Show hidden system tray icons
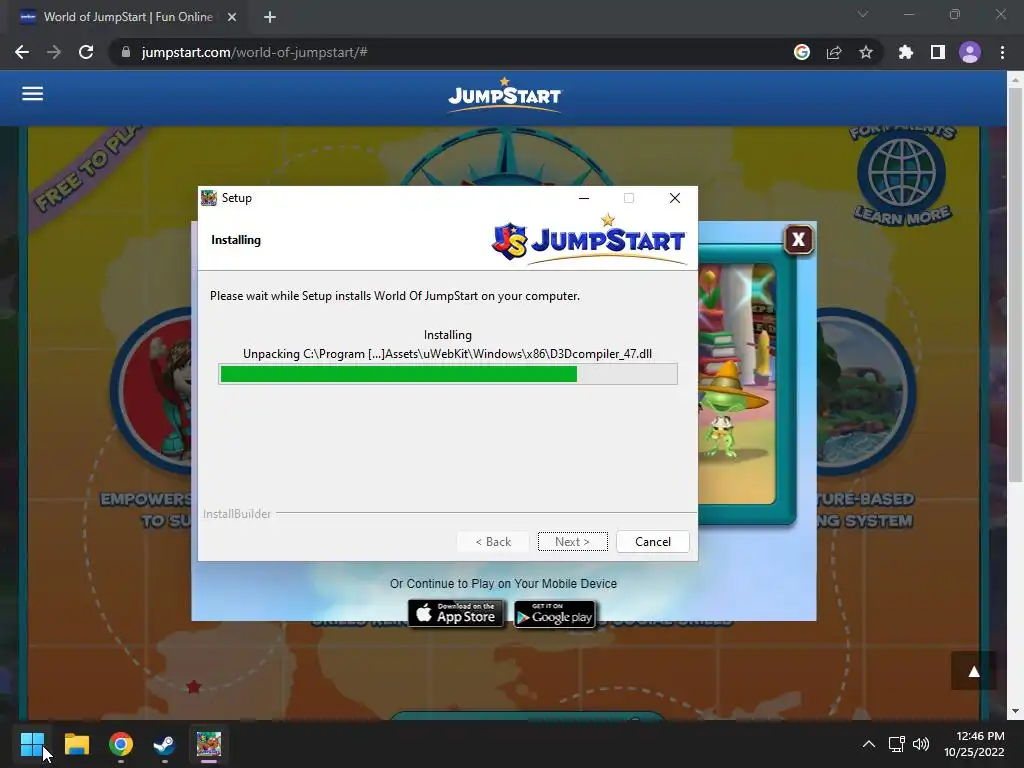This screenshot has height=768, width=1024. pos(869,744)
